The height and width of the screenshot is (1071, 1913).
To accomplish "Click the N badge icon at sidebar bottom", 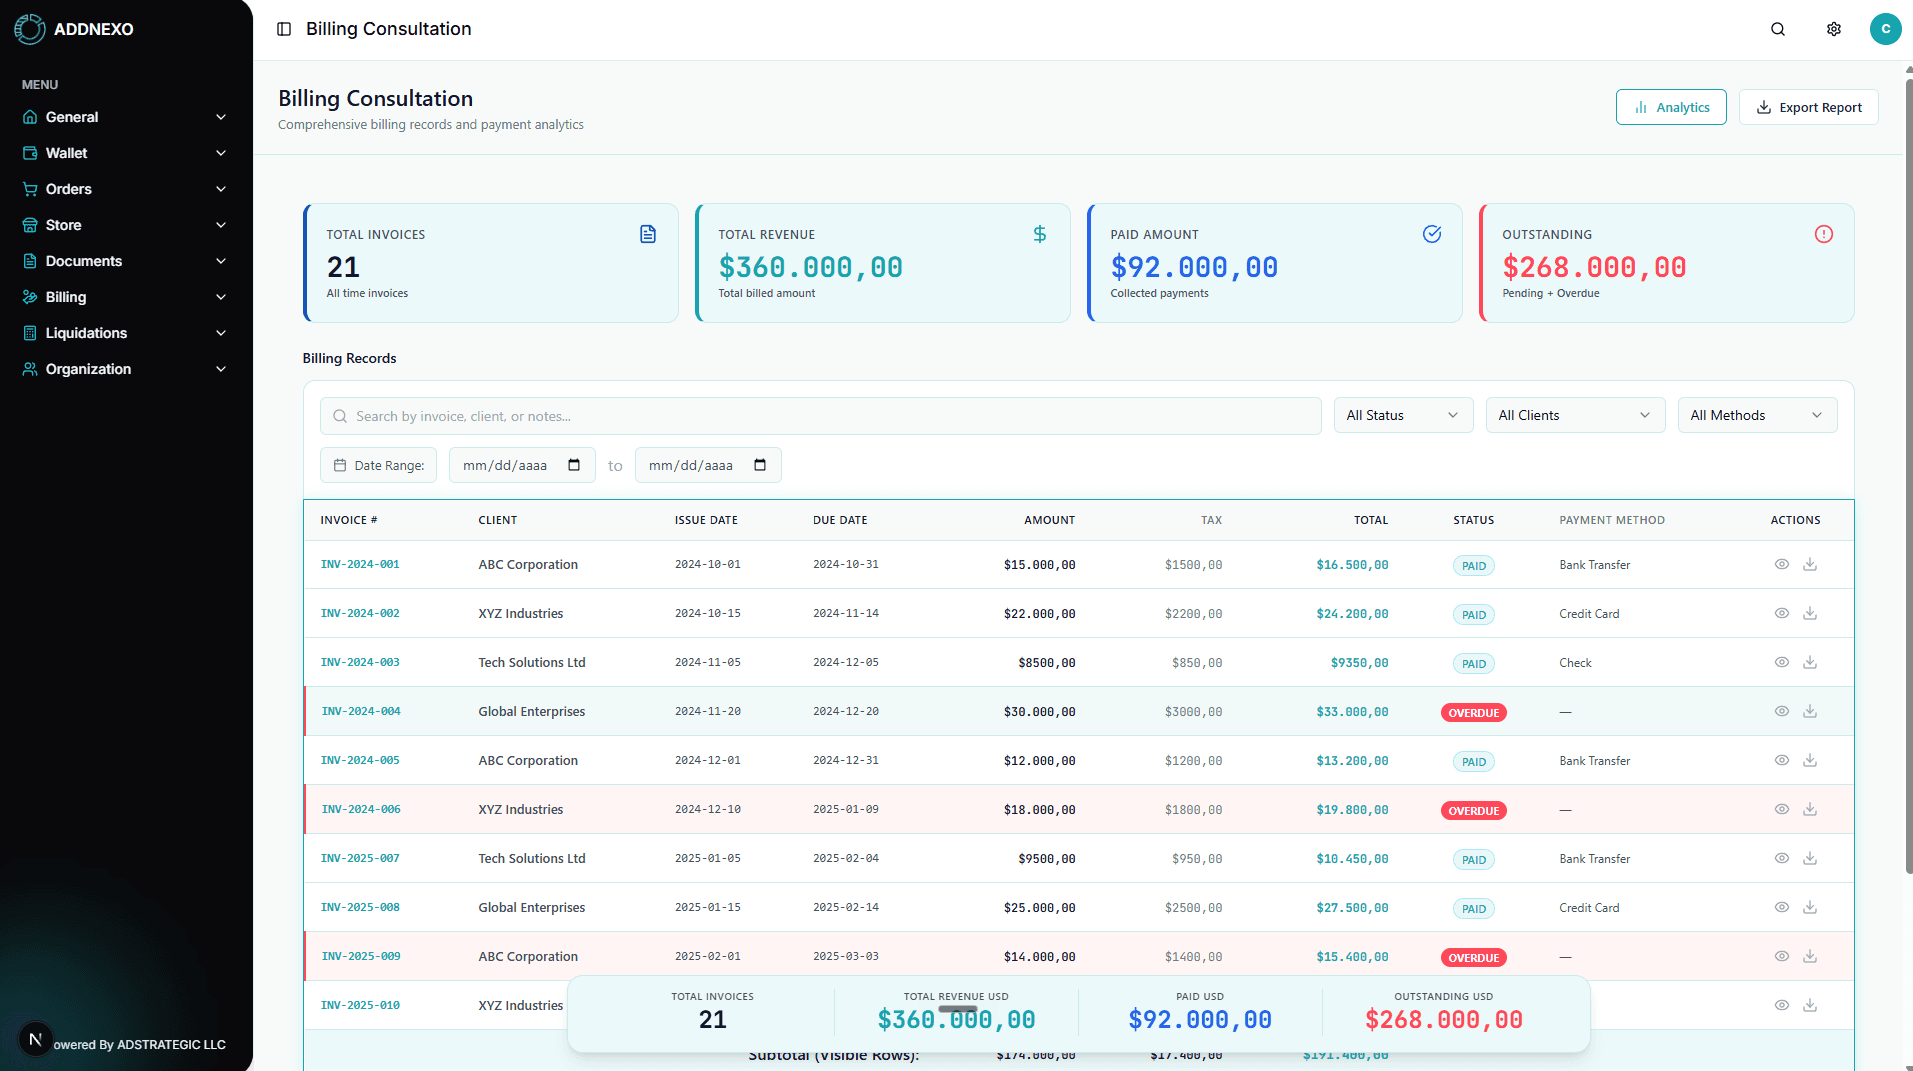I will (x=35, y=1039).
